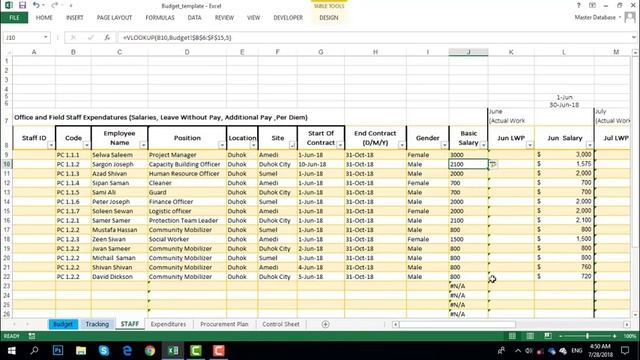
Task: Click the macro recording icon in status bar
Action: tap(31, 336)
